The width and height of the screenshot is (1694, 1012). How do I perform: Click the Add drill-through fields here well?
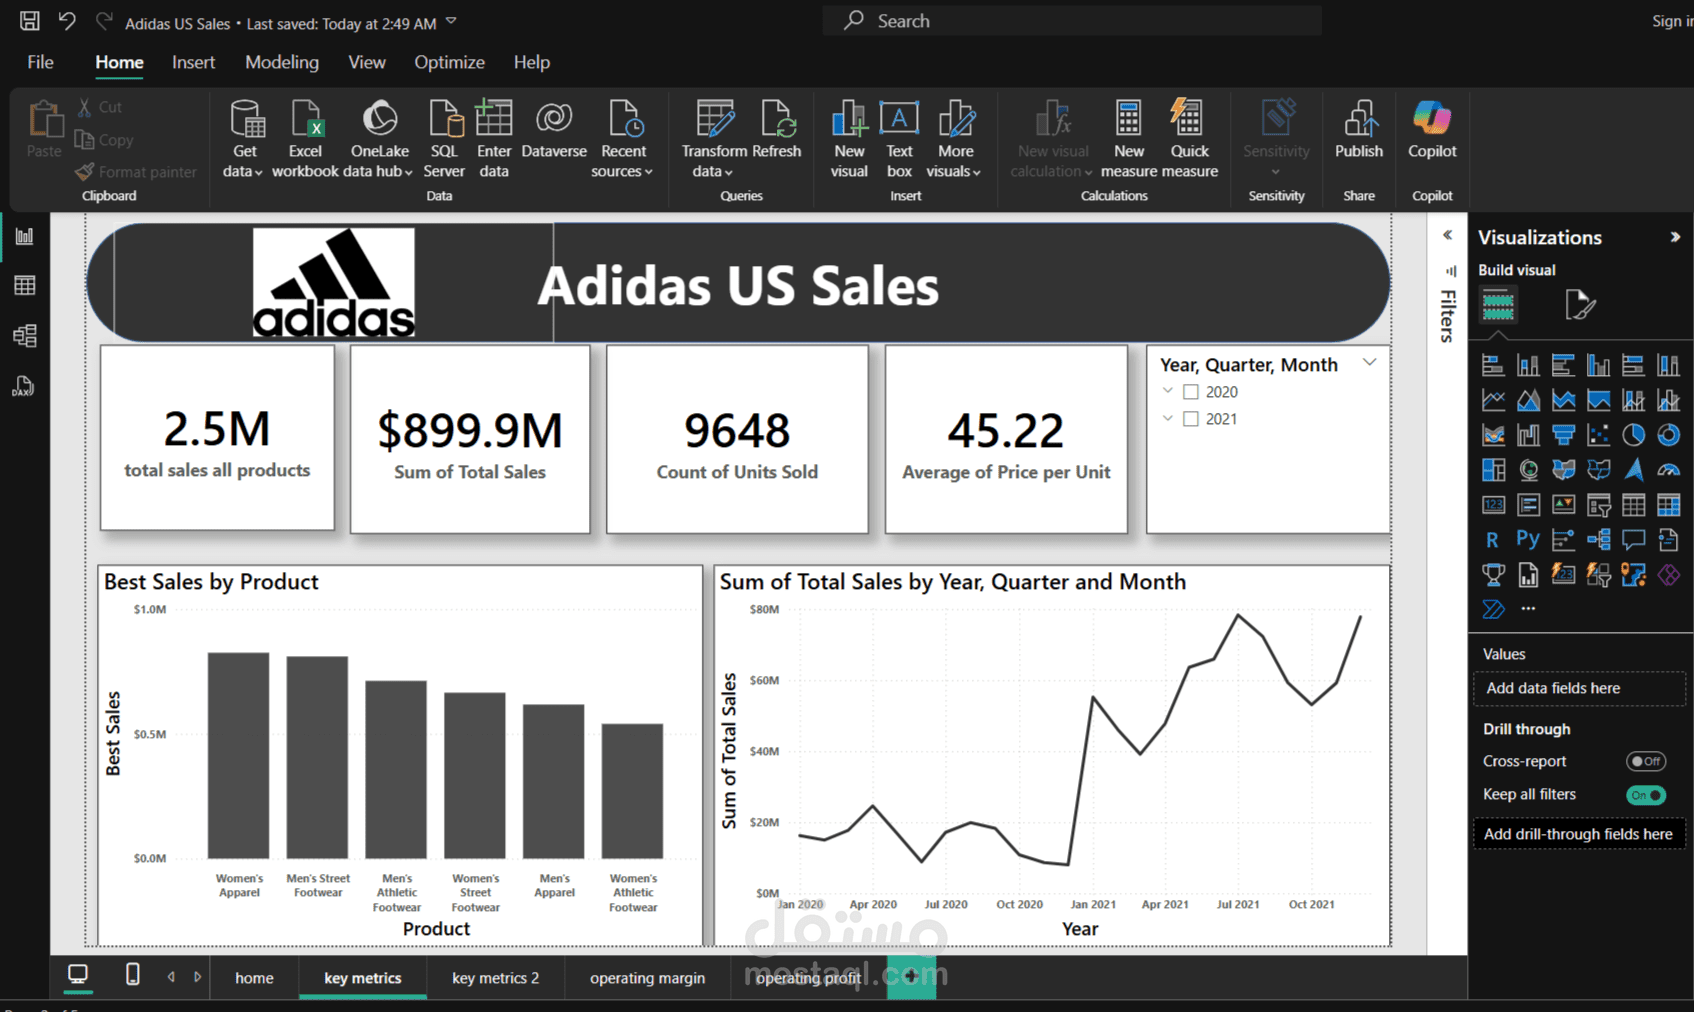click(1580, 834)
